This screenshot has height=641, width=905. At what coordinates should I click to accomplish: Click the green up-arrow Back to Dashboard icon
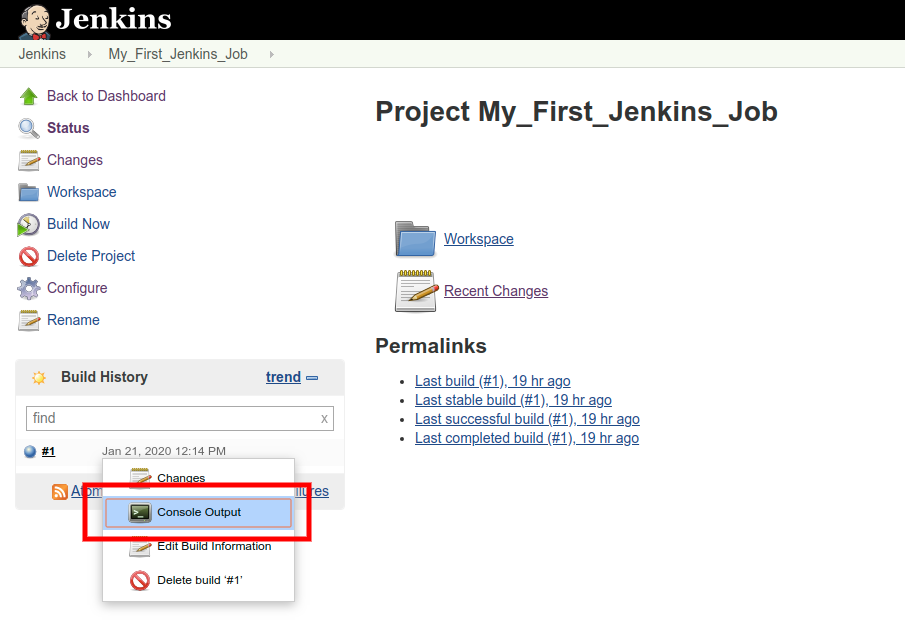[x=29, y=96]
